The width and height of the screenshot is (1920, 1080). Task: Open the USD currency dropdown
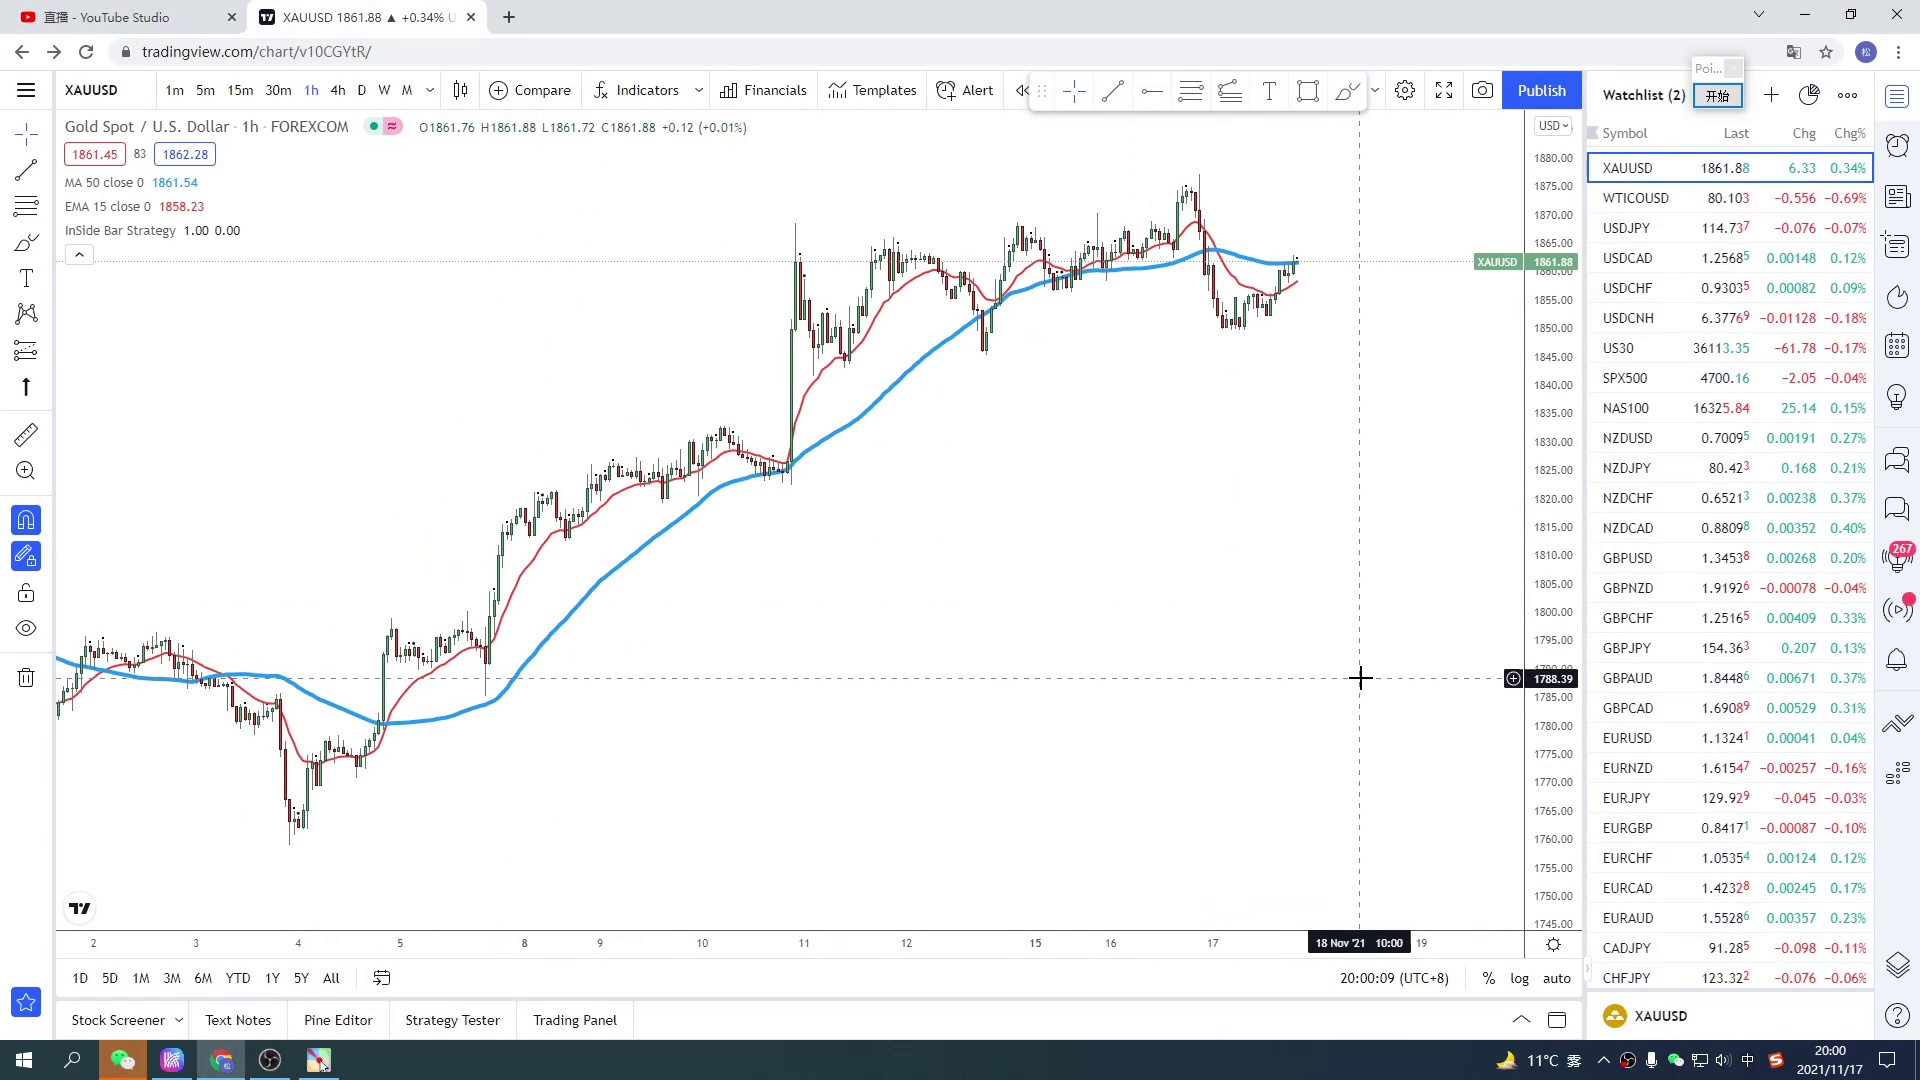point(1553,126)
